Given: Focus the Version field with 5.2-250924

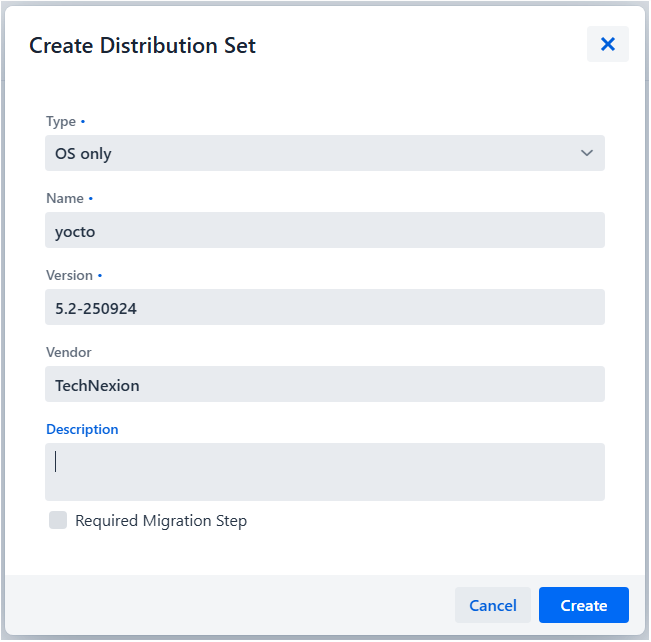Looking at the screenshot, I should pos(324,308).
